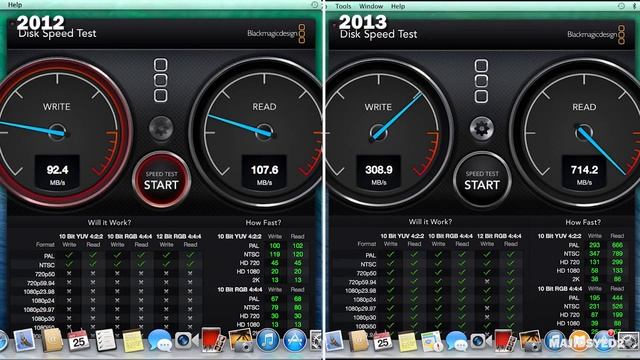This screenshot has width=640, height=360.
Task: Click the 714.2 MB/s read reading
Action: pos(584,174)
